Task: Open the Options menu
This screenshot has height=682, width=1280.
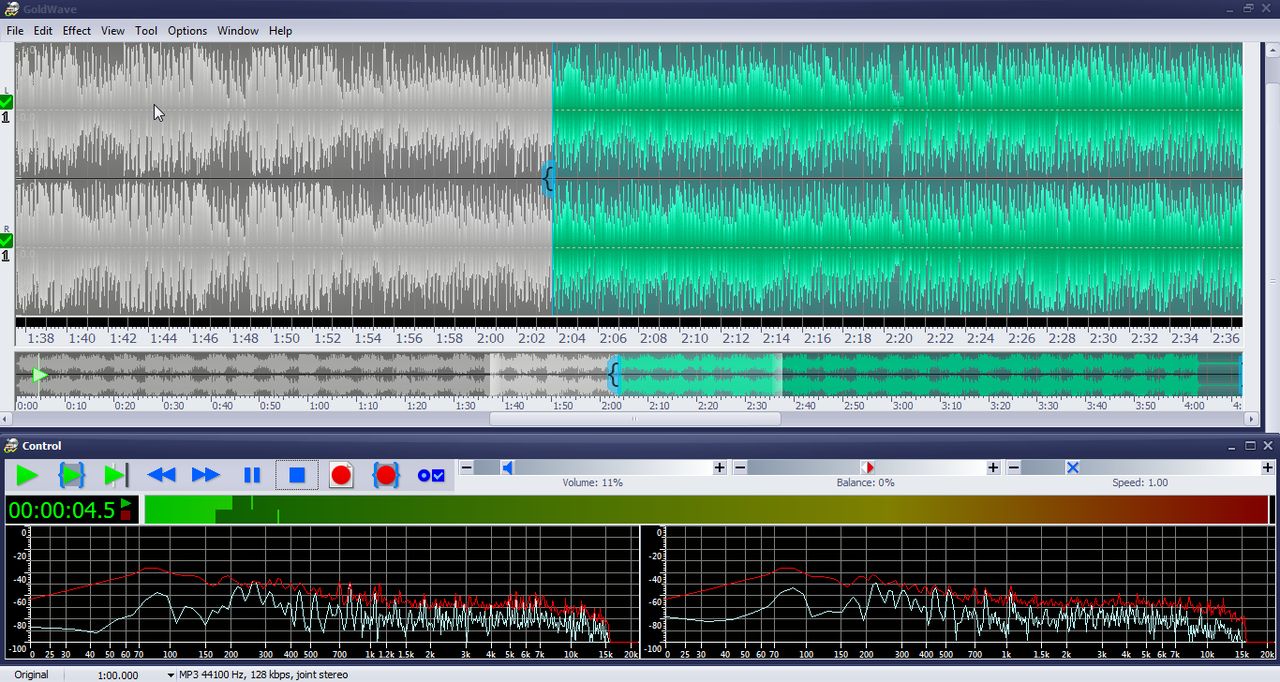Action: 187,31
